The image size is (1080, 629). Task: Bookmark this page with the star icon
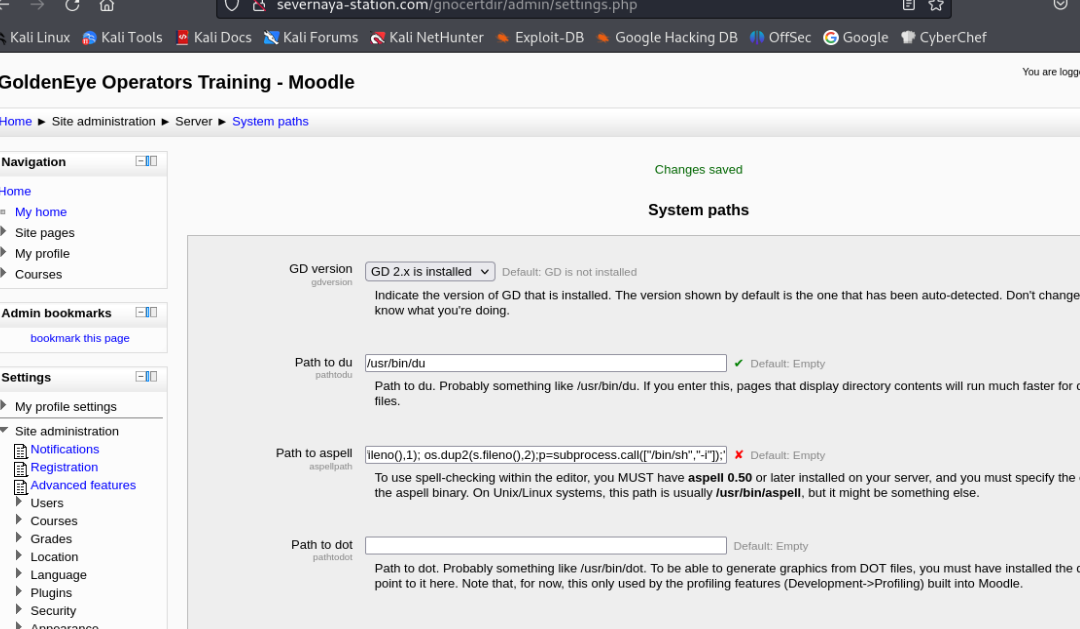936,5
